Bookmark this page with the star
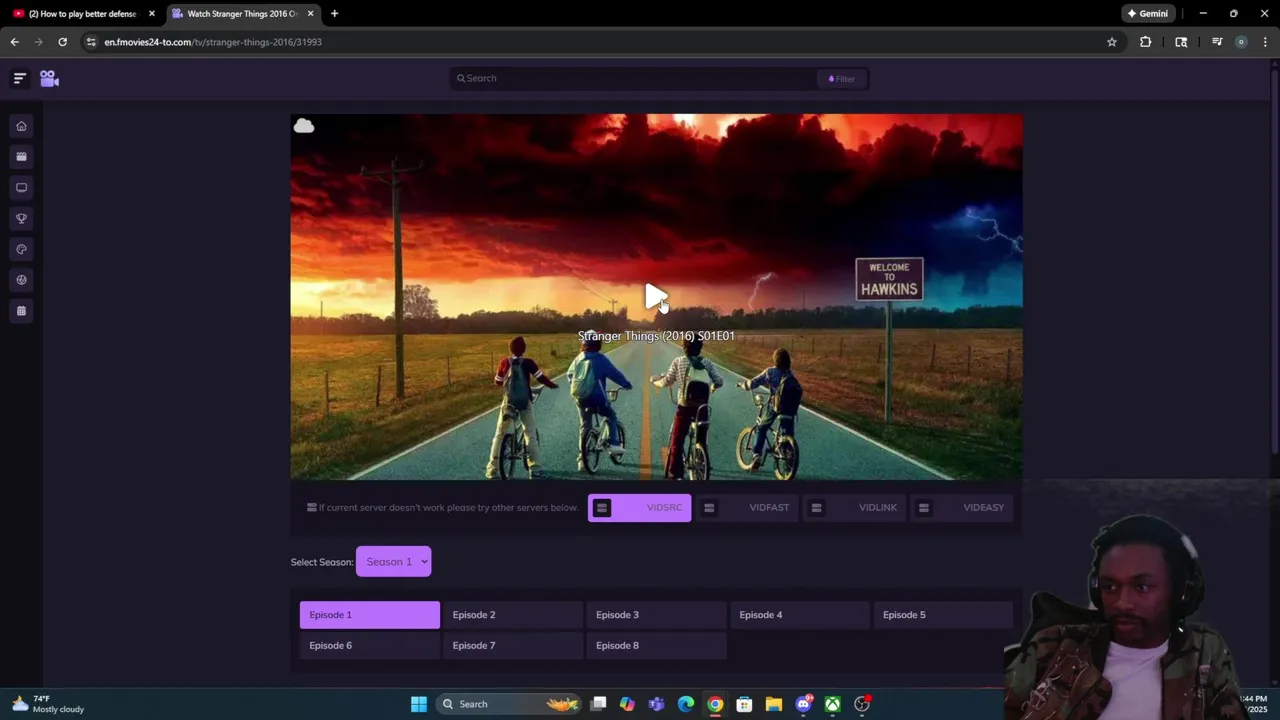The width and height of the screenshot is (1280, 720). pos(1111,42)
